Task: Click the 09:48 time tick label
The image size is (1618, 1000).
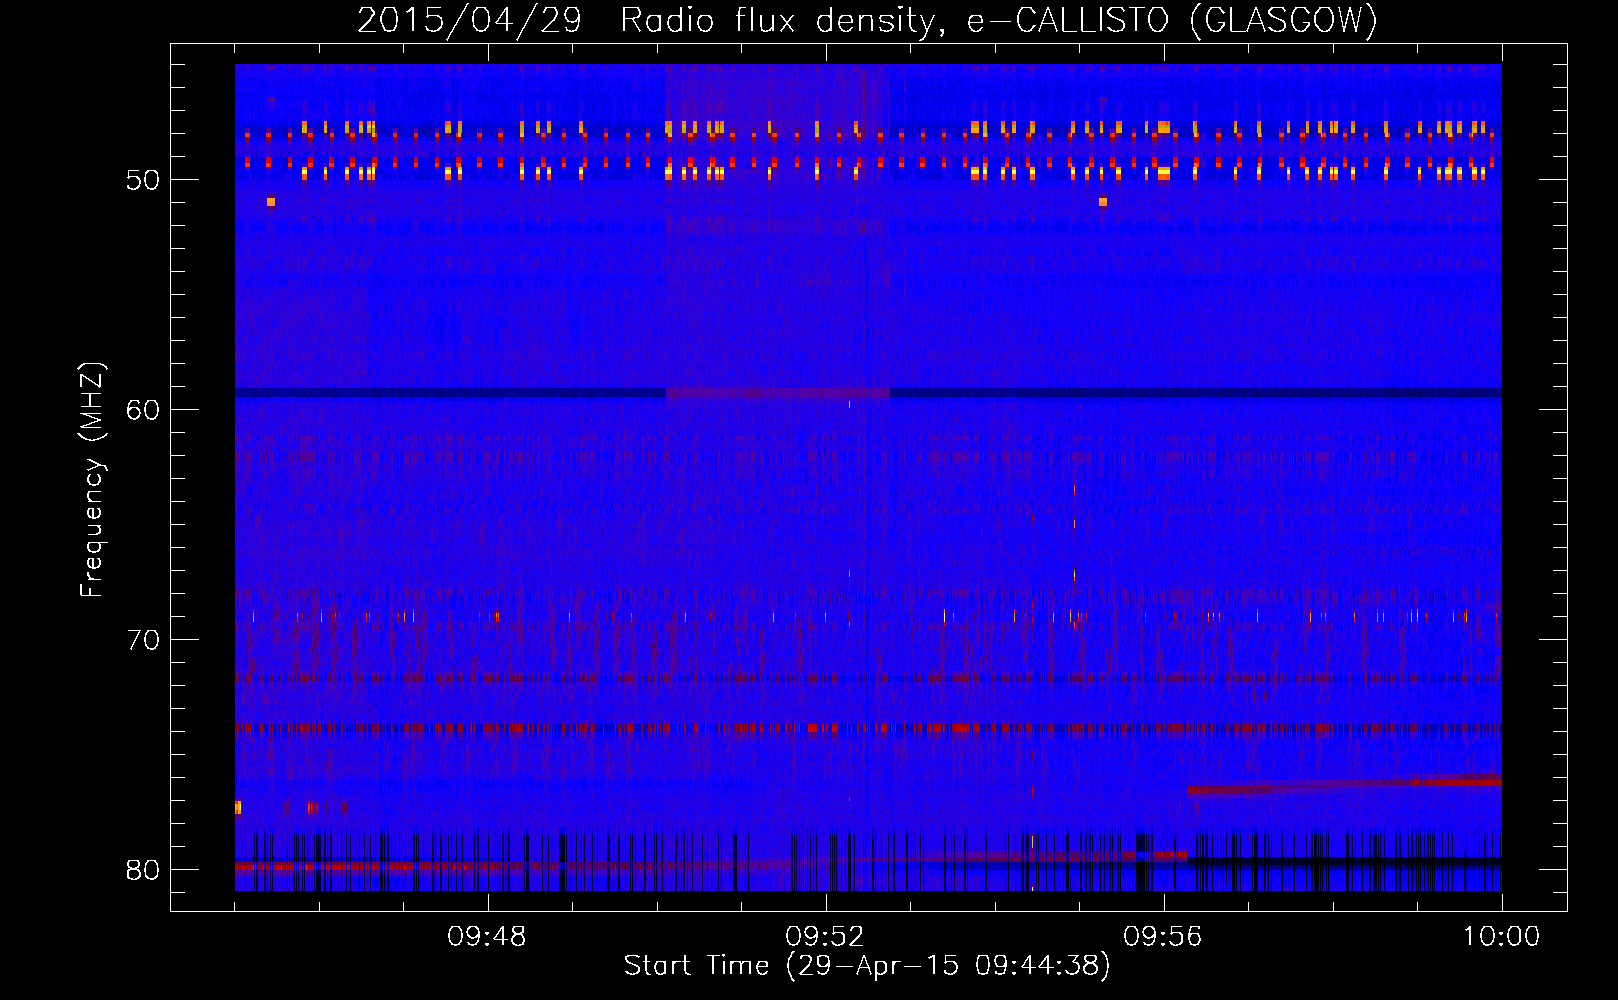Action: click(x=487, y=937)
